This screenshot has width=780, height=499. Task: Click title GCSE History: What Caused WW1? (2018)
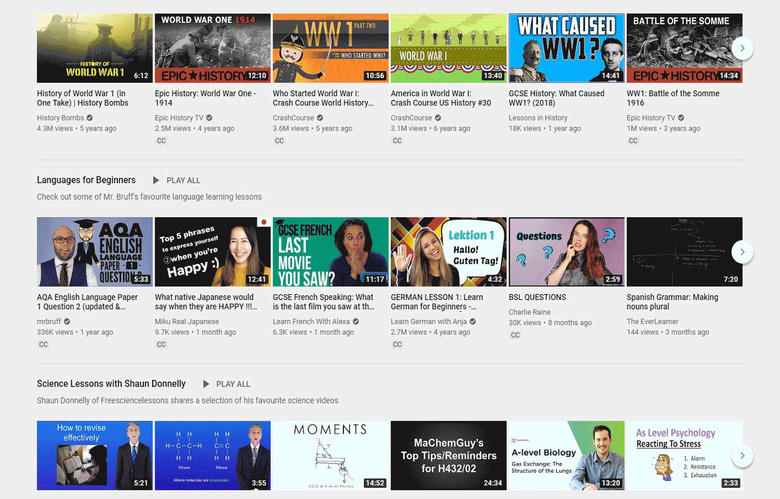tap(557, 98)
